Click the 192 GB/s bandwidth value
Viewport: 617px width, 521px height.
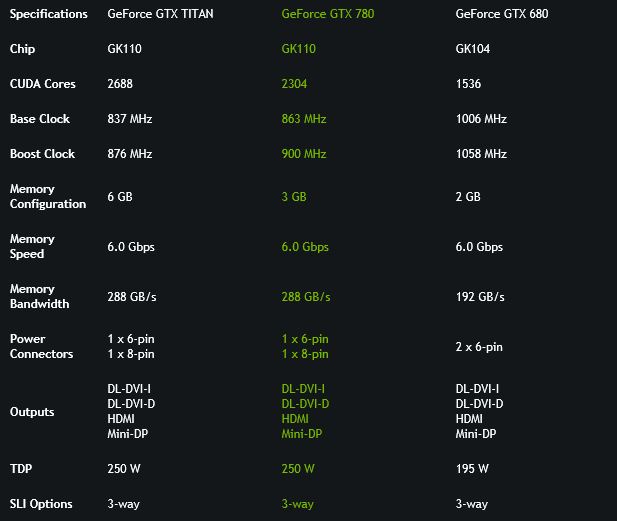coord(480,297)
